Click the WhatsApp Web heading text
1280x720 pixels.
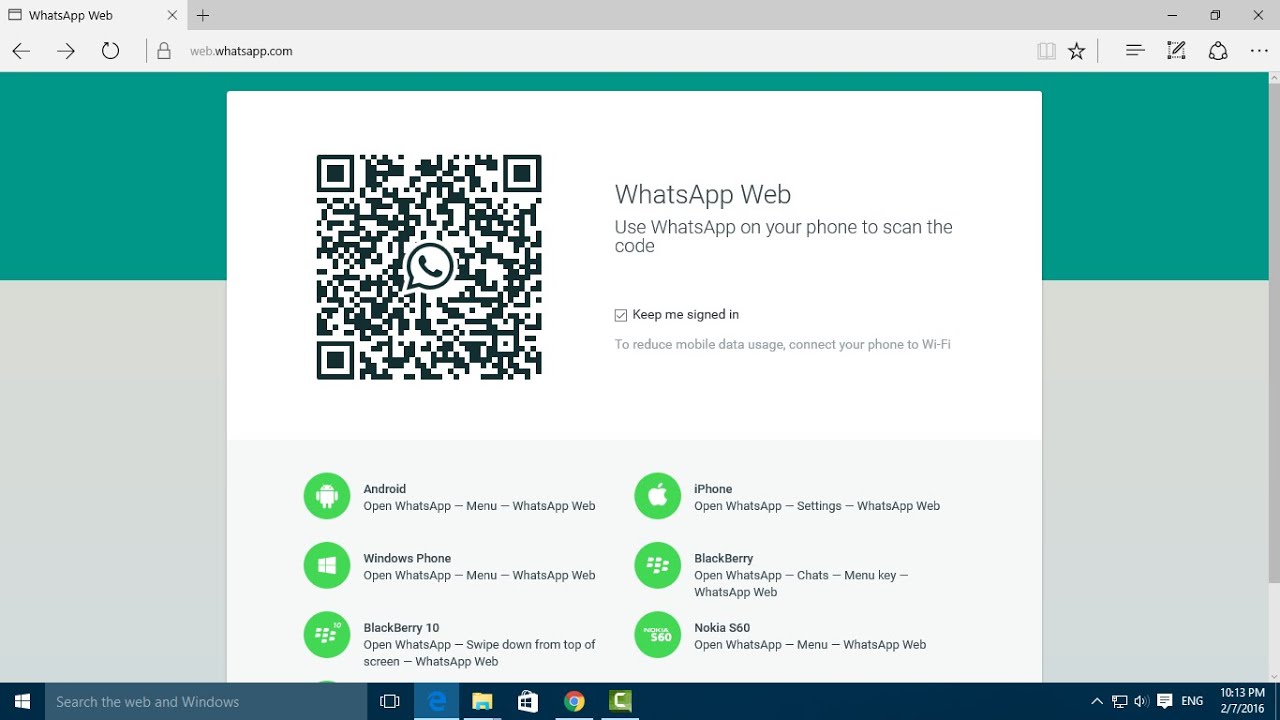pyautogui.click(x=702, y=194)
